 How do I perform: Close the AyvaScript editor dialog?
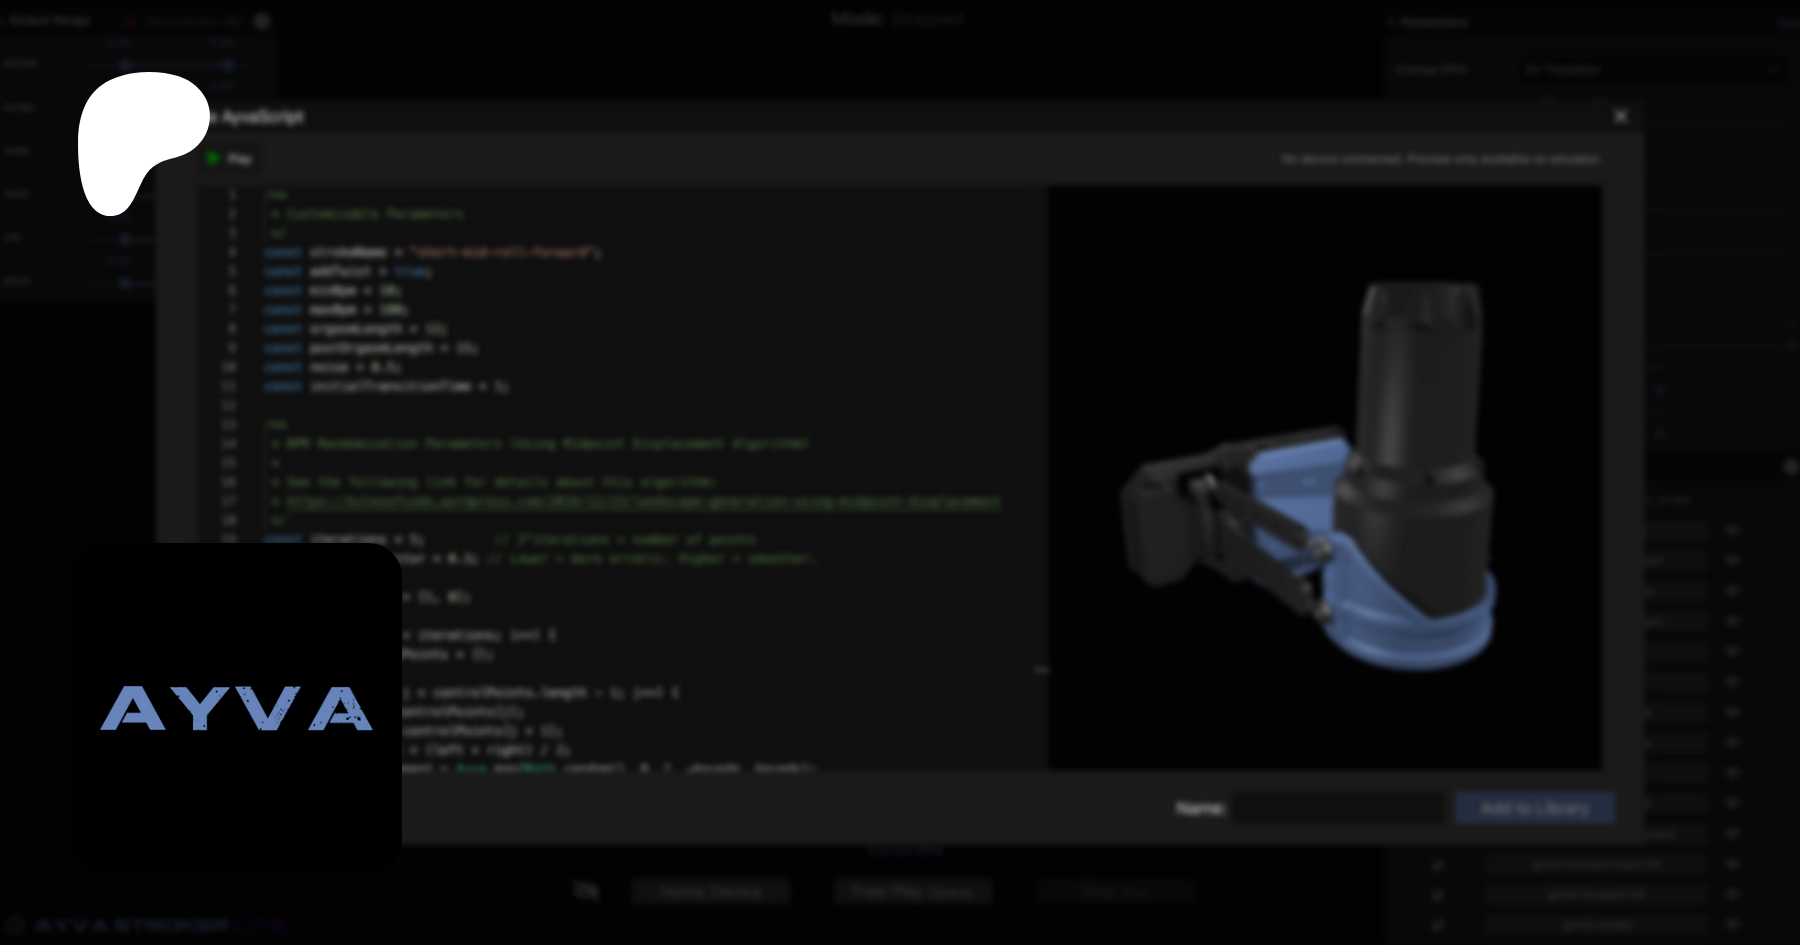coord(1620,116)
